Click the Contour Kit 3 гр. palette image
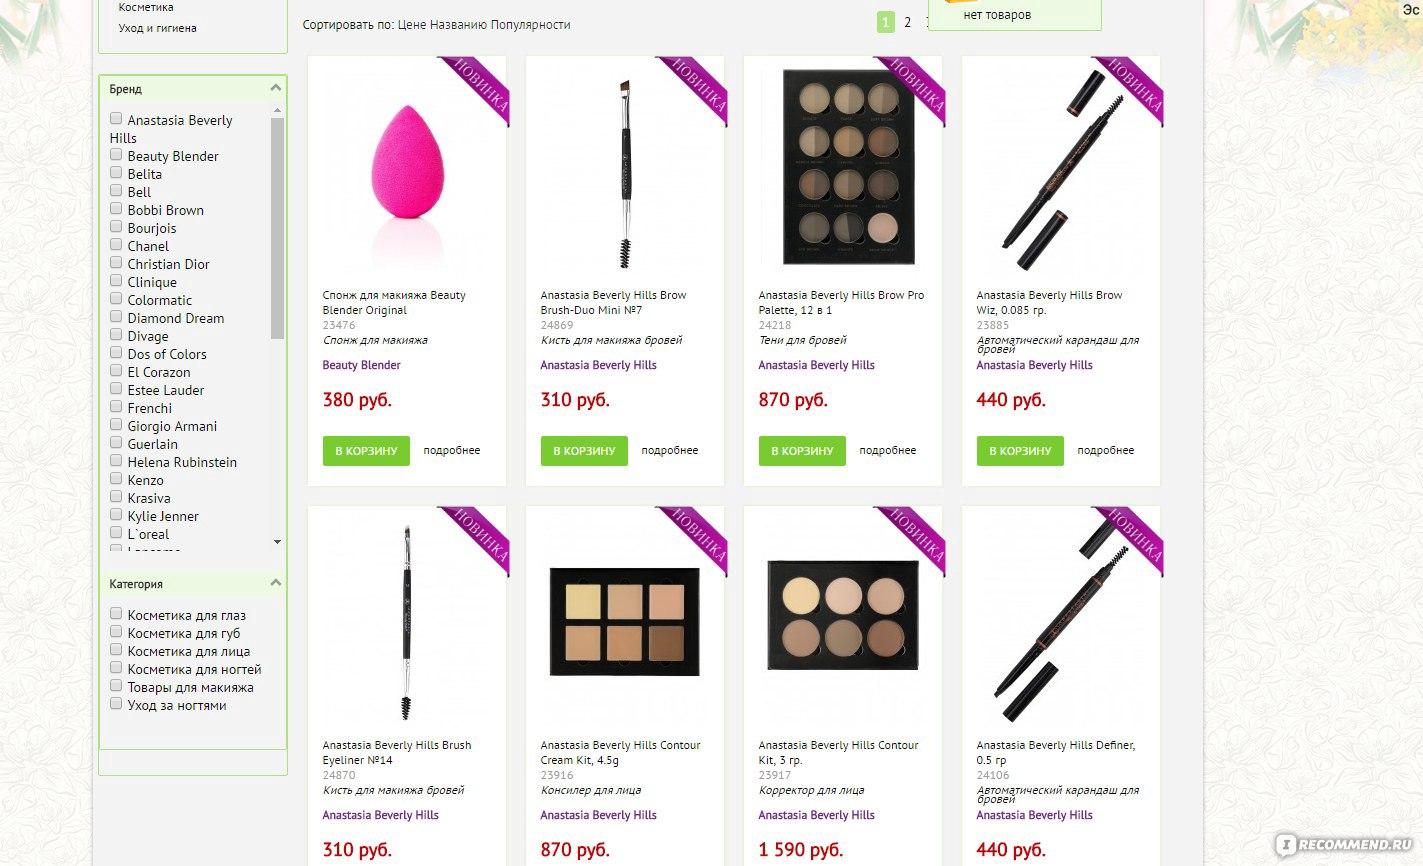 (x=843, y=615)
